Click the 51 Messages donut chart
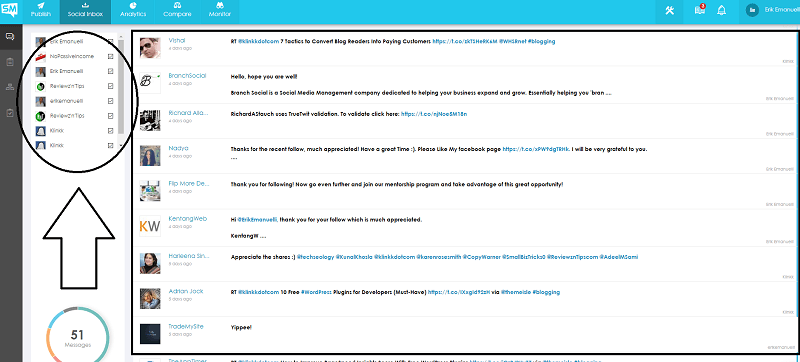 (78, 337)
